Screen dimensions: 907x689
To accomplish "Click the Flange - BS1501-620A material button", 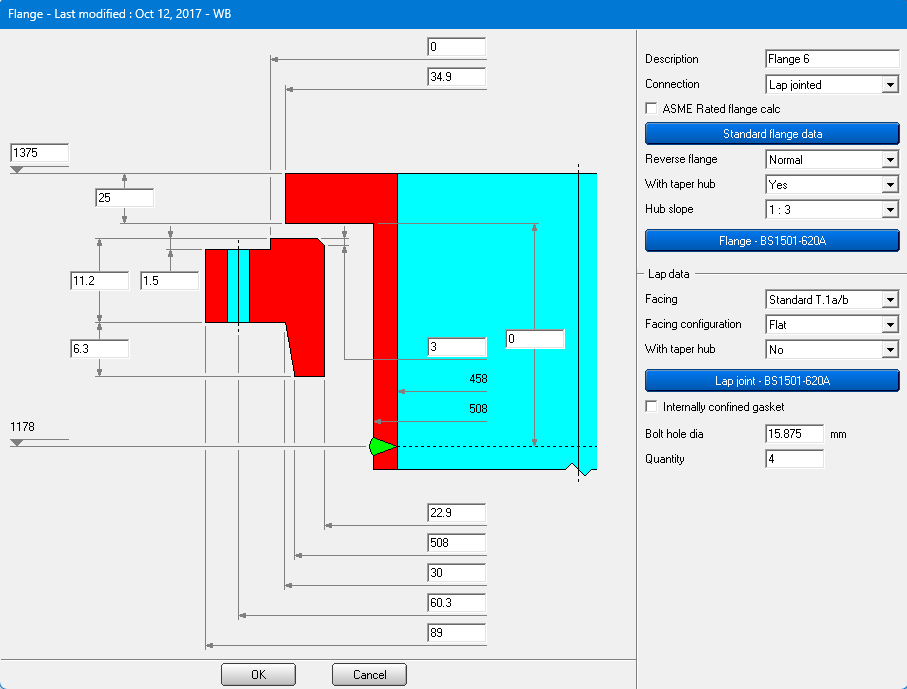I will (x=772, y=240).
